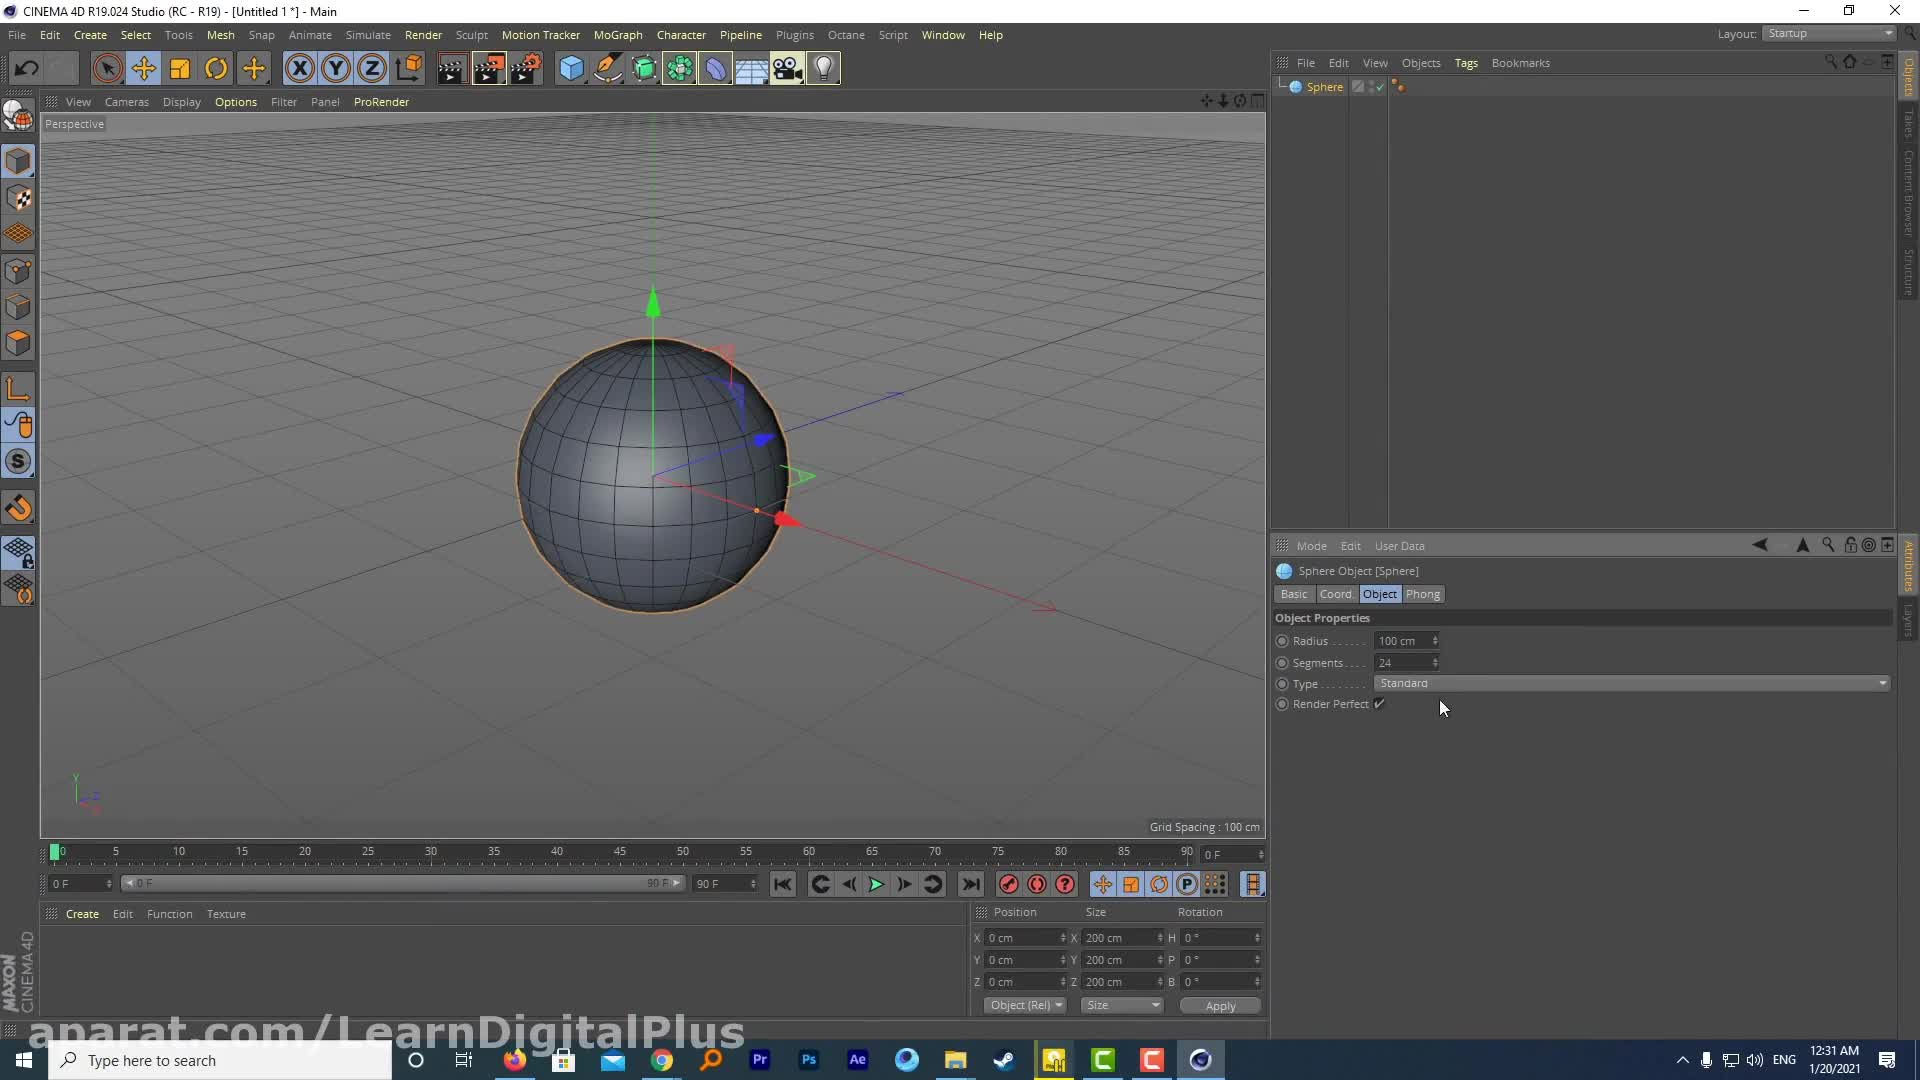
Task: Select the Move tool
Action: (144, 68)
